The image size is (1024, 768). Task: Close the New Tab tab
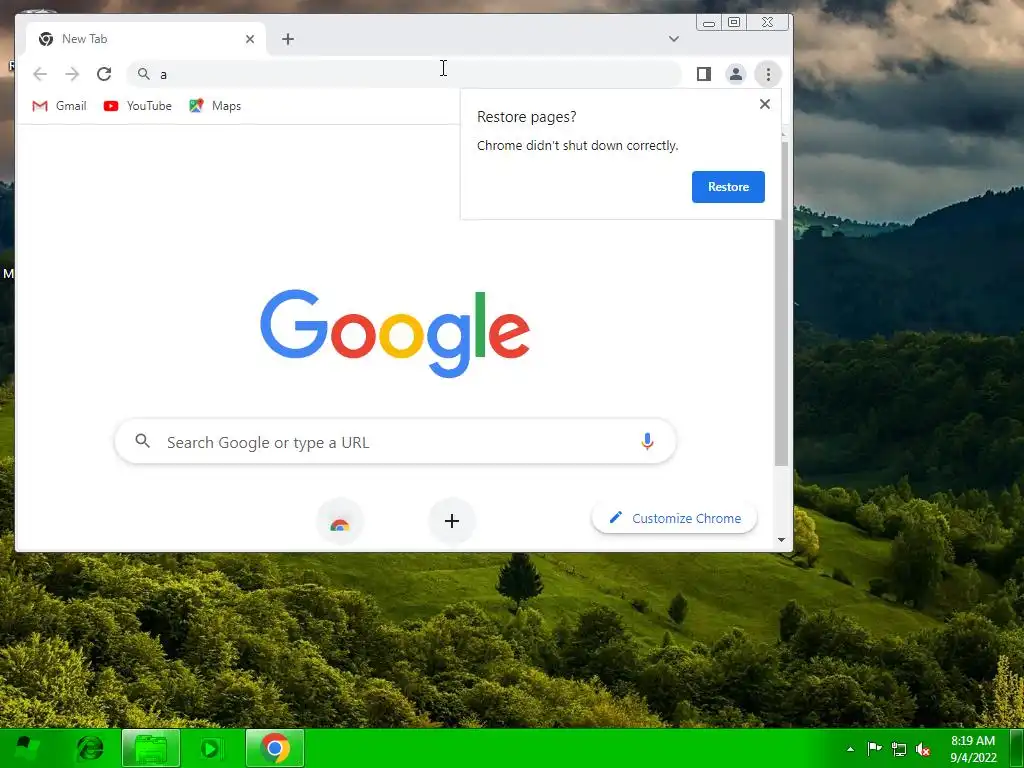point(249,39)
